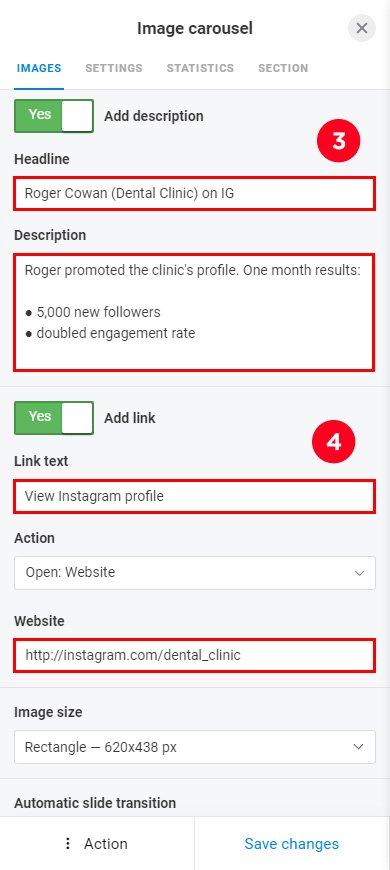Focus the Link text input field
Viewport: 390px width, 870px height.
click(x=195, y=496)
